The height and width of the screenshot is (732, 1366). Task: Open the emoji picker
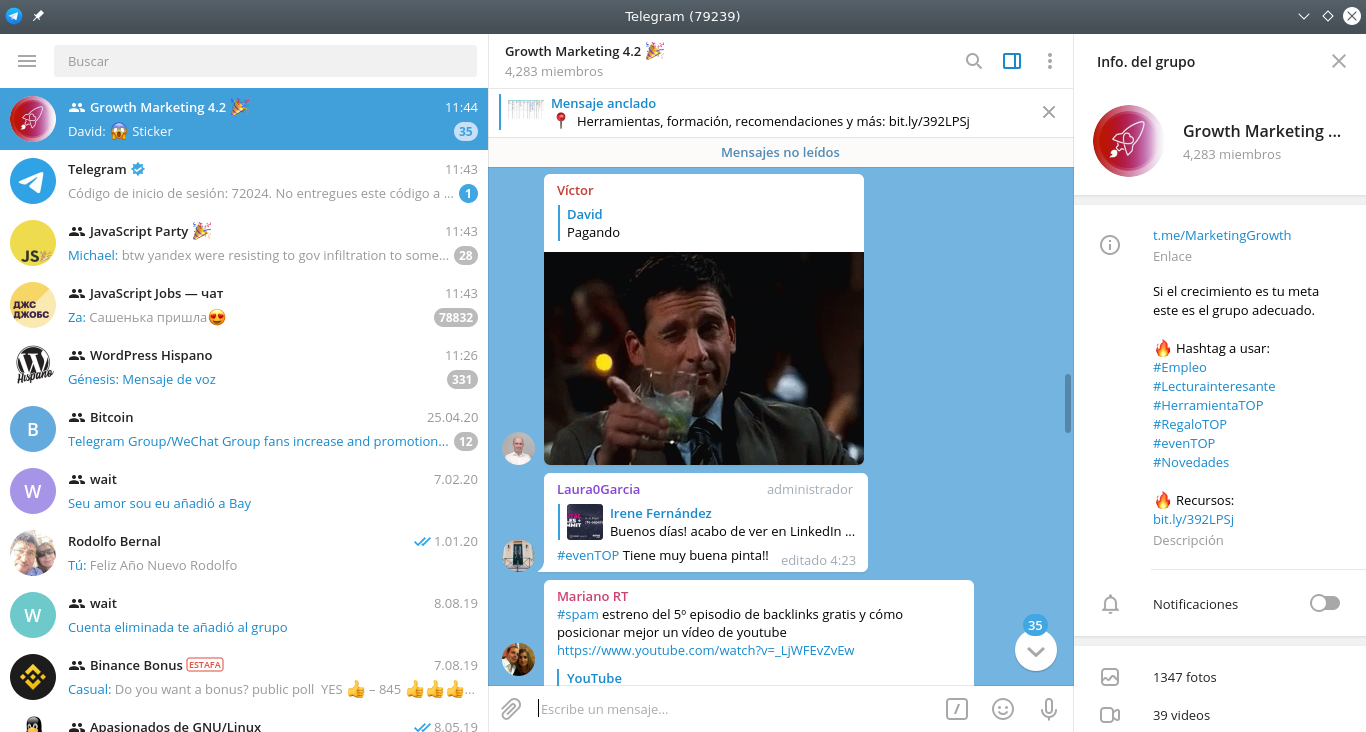pyautogui.click(x=1003, y=709)
